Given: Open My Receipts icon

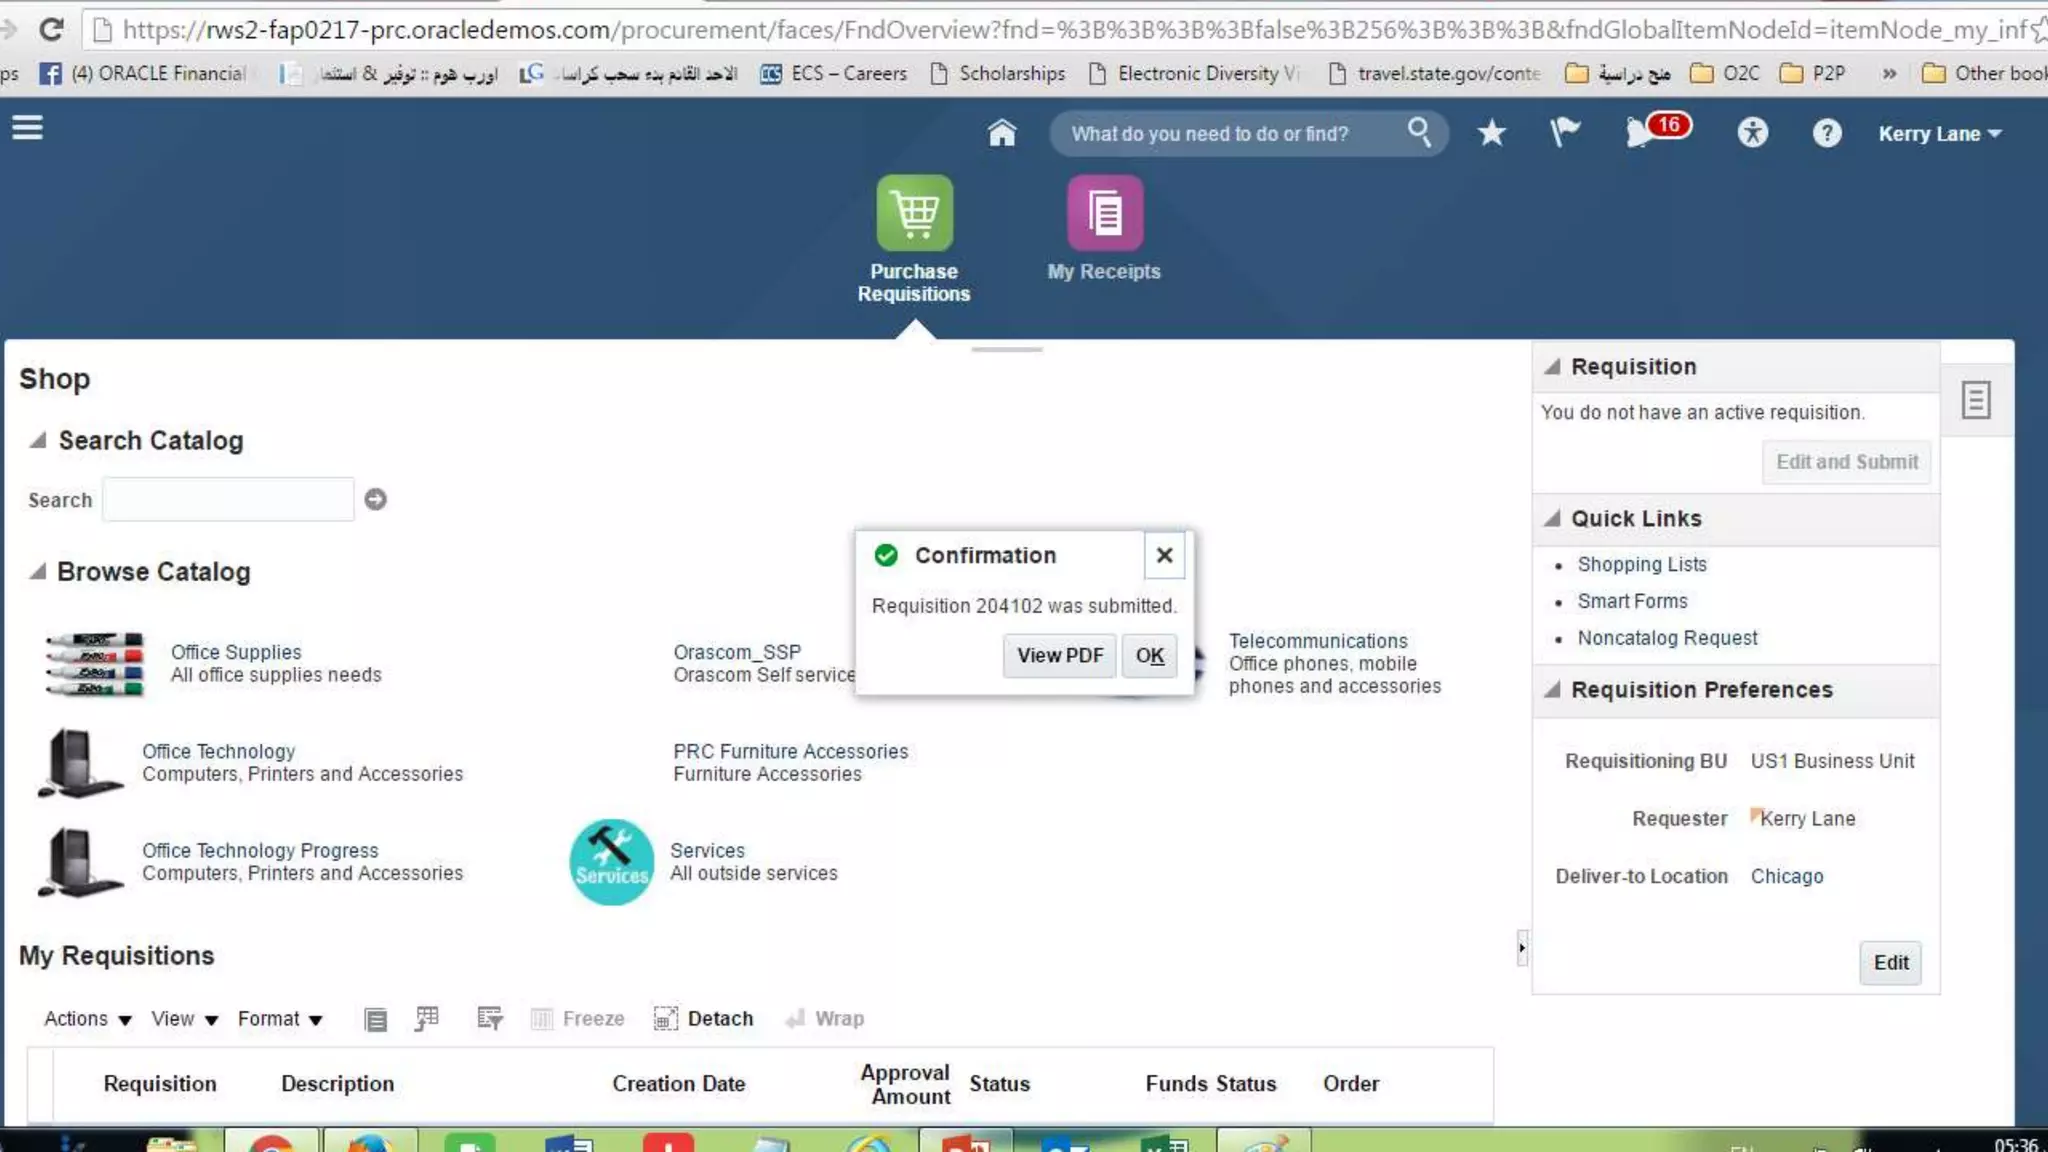Looking at the screenshot, I should click(1104, 213).
